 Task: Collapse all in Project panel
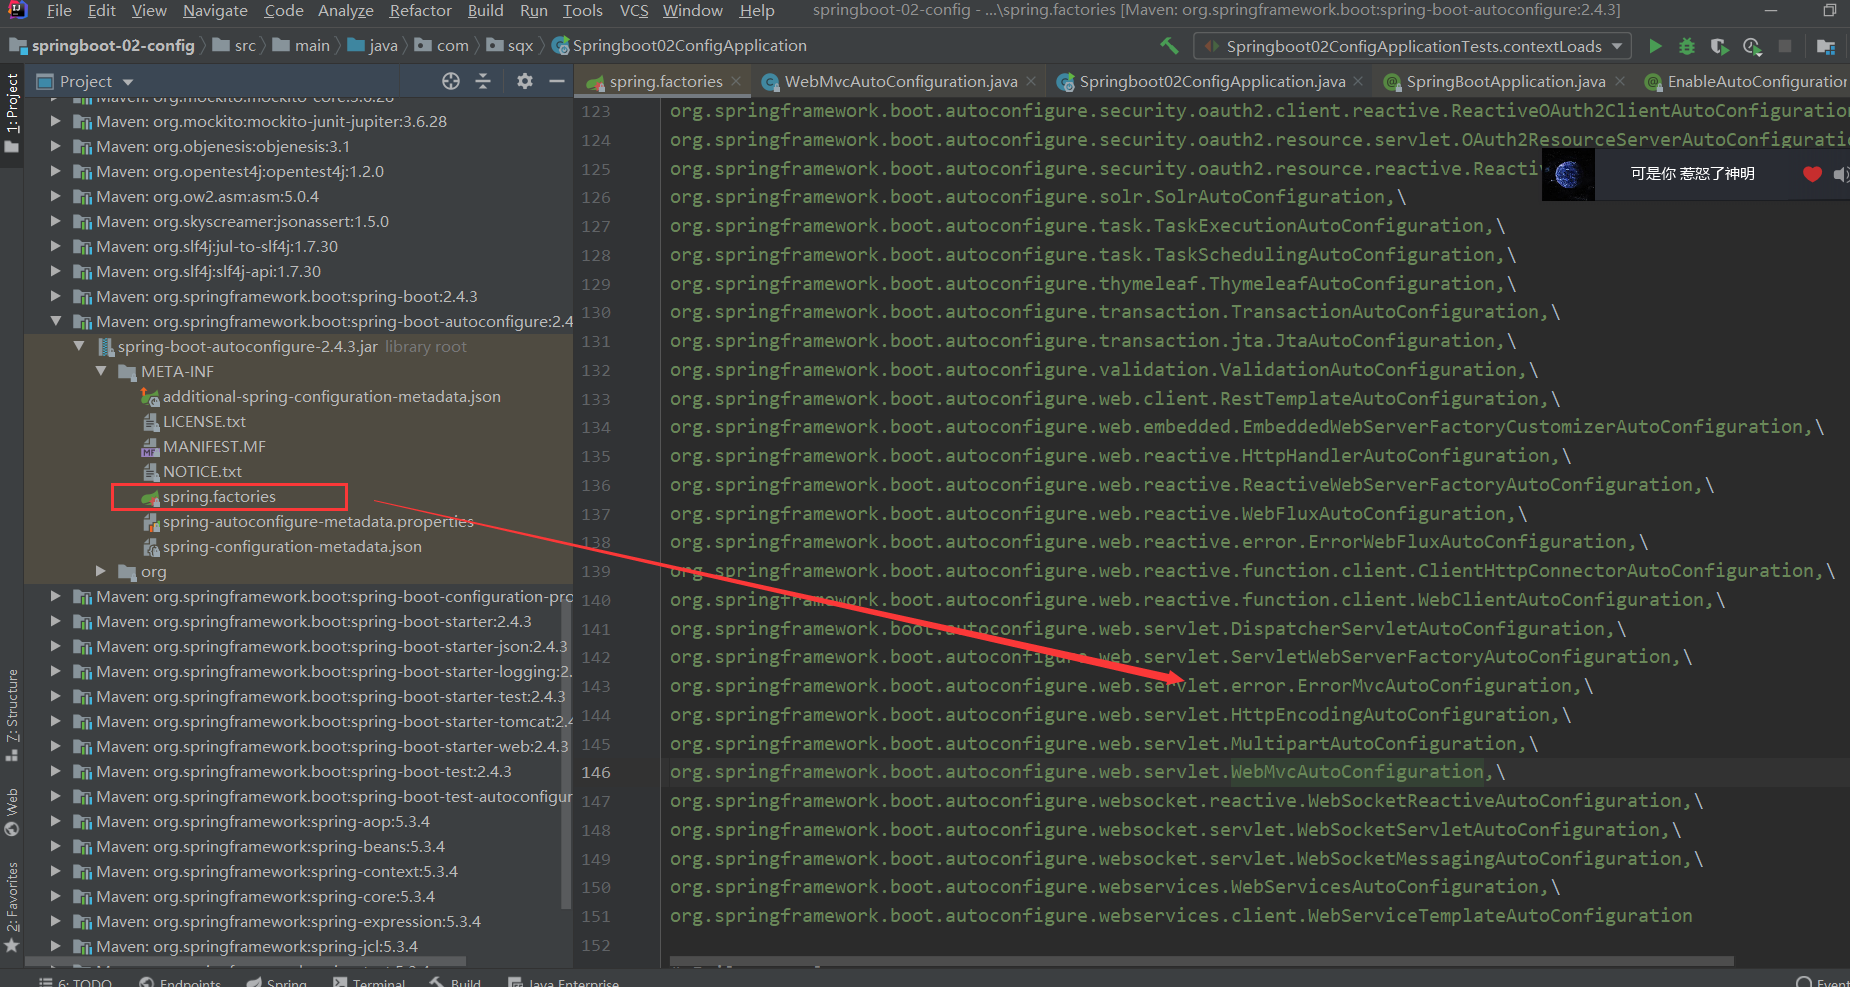(x=483, y=81)
